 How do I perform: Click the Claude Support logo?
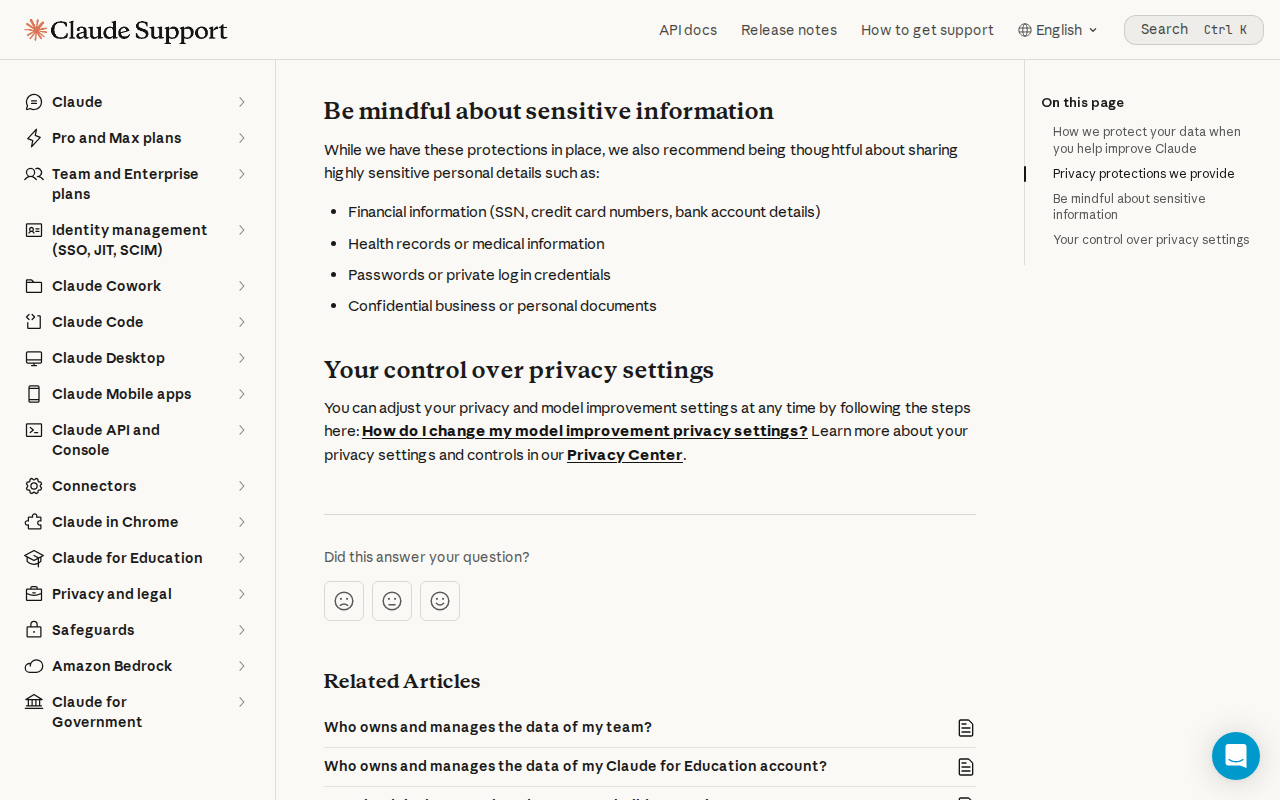click(x=126, y=30)
